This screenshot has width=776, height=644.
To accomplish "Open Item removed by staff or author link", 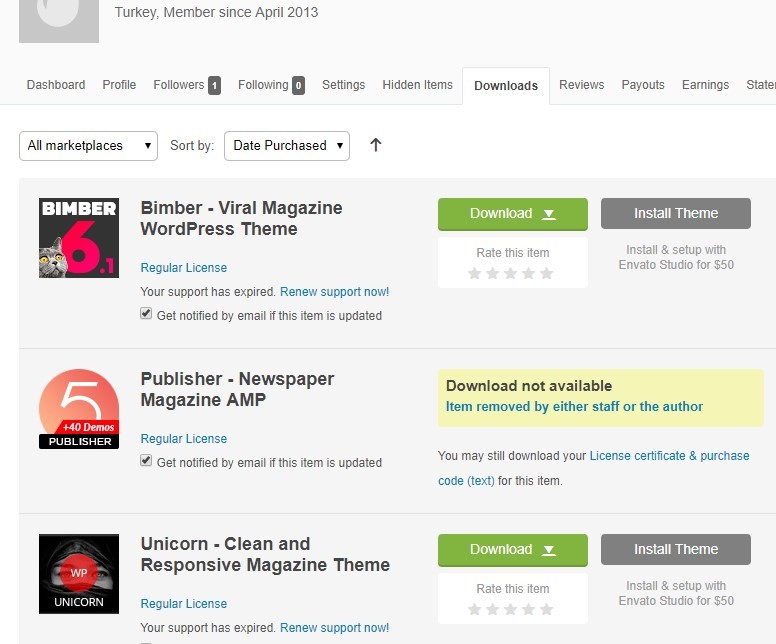I will [x=574, y=407].
